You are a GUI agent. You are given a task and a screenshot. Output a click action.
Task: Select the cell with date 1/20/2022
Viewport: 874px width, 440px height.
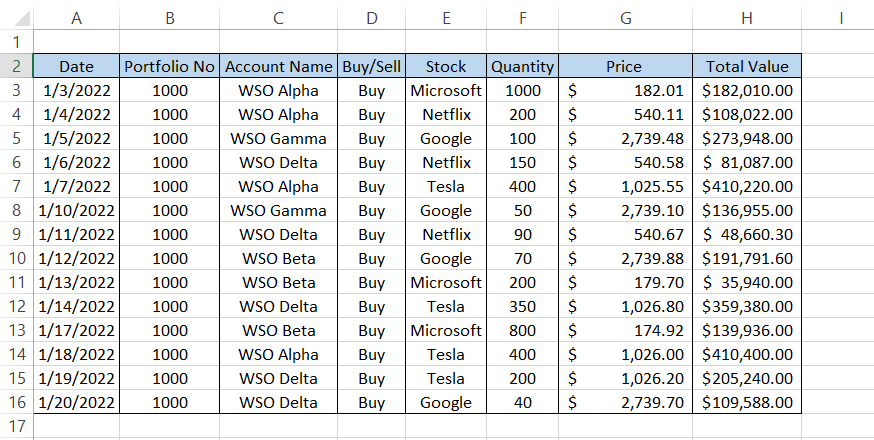[76, 402]
